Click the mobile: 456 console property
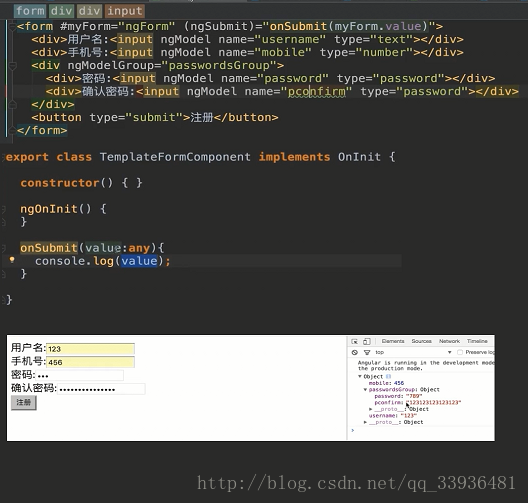Screen dimensions: 528x503 tap(386, 383)
